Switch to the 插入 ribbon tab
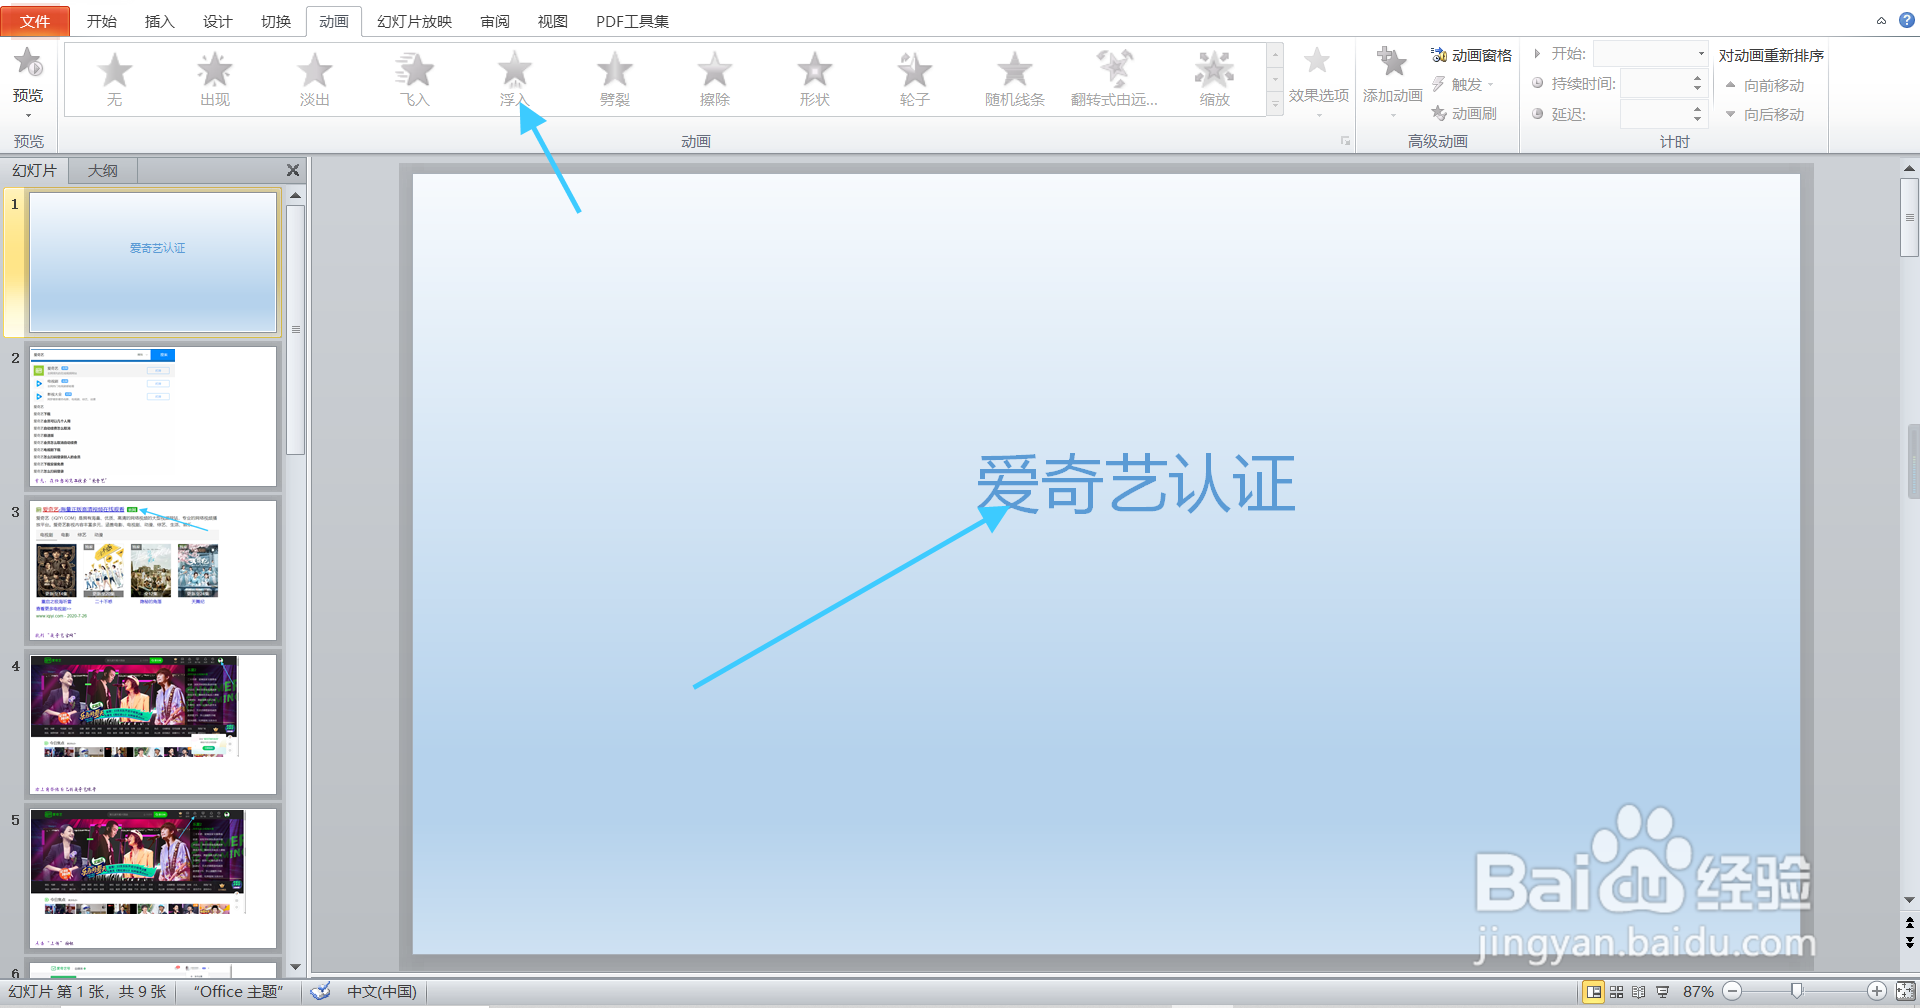1920x1008 pixels. click(160, 21)
